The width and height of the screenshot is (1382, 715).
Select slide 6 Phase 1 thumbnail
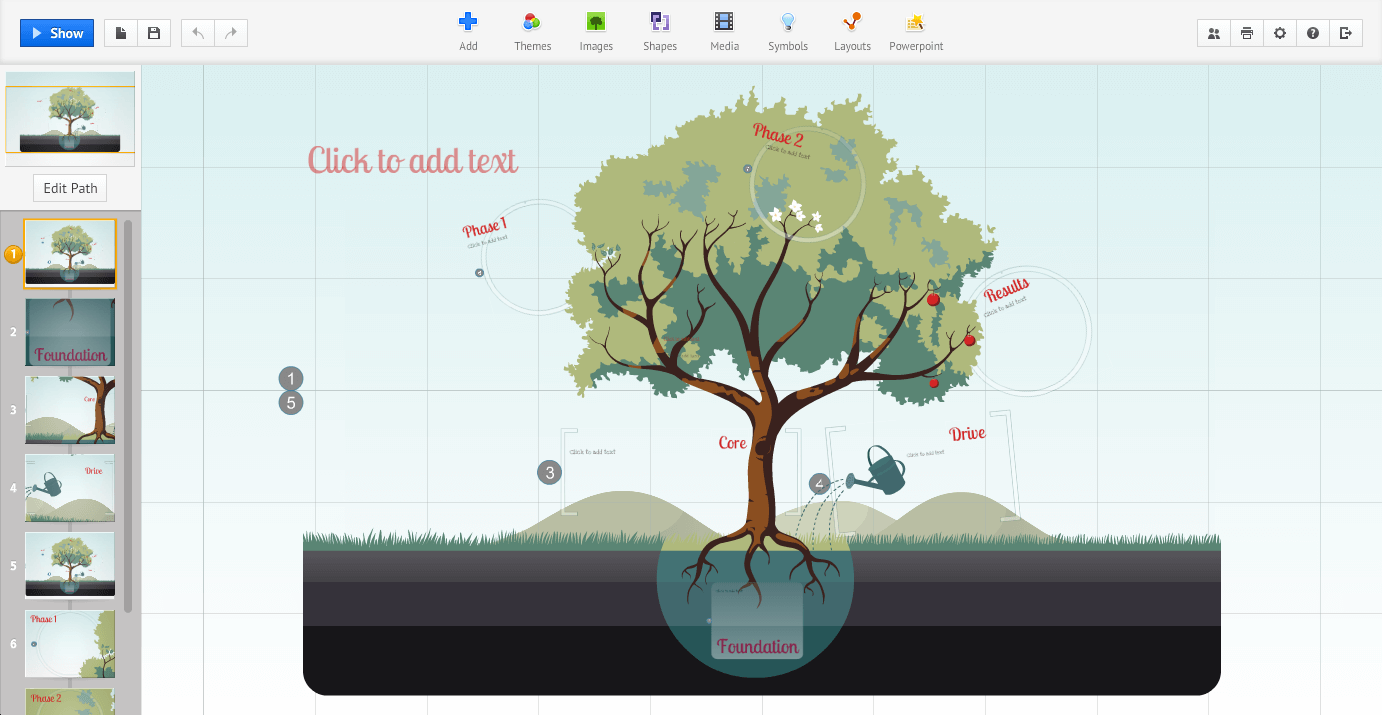click(x=70, y=644)
